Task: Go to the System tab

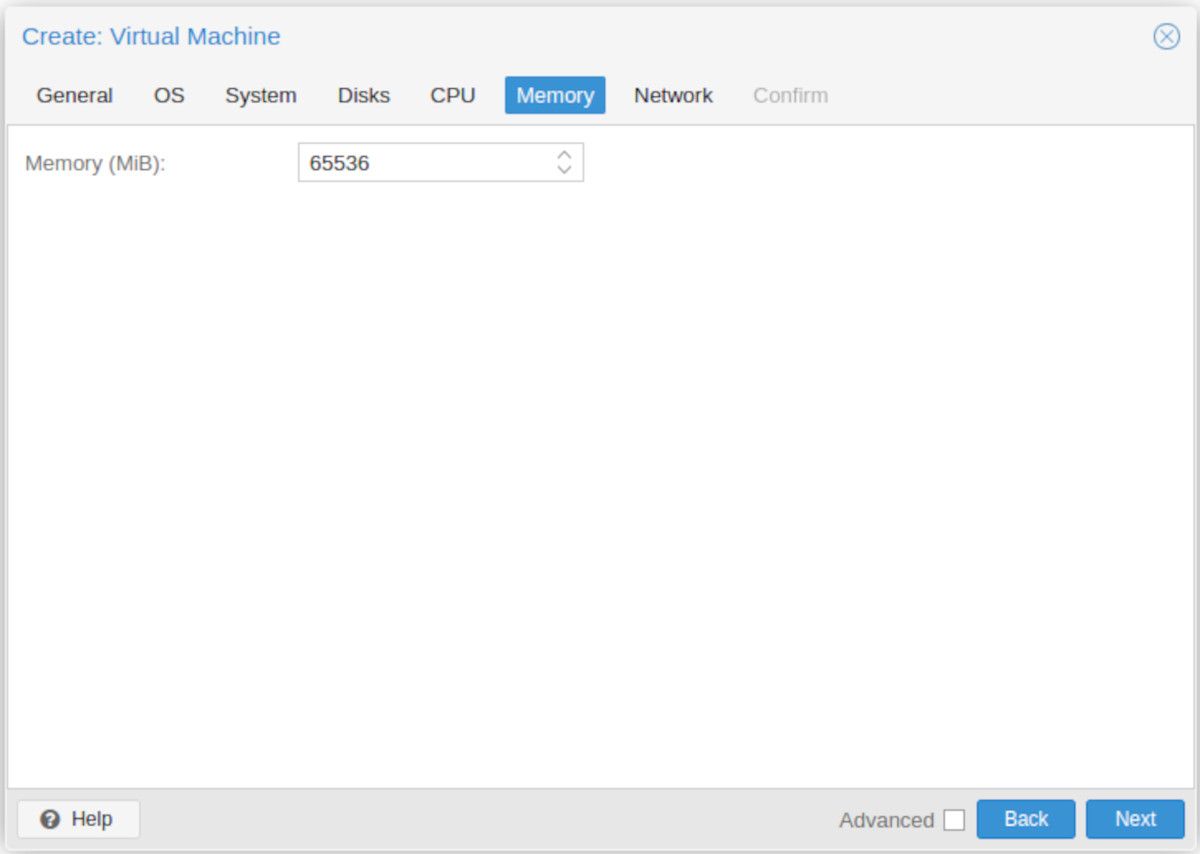Action: point(260,95)
